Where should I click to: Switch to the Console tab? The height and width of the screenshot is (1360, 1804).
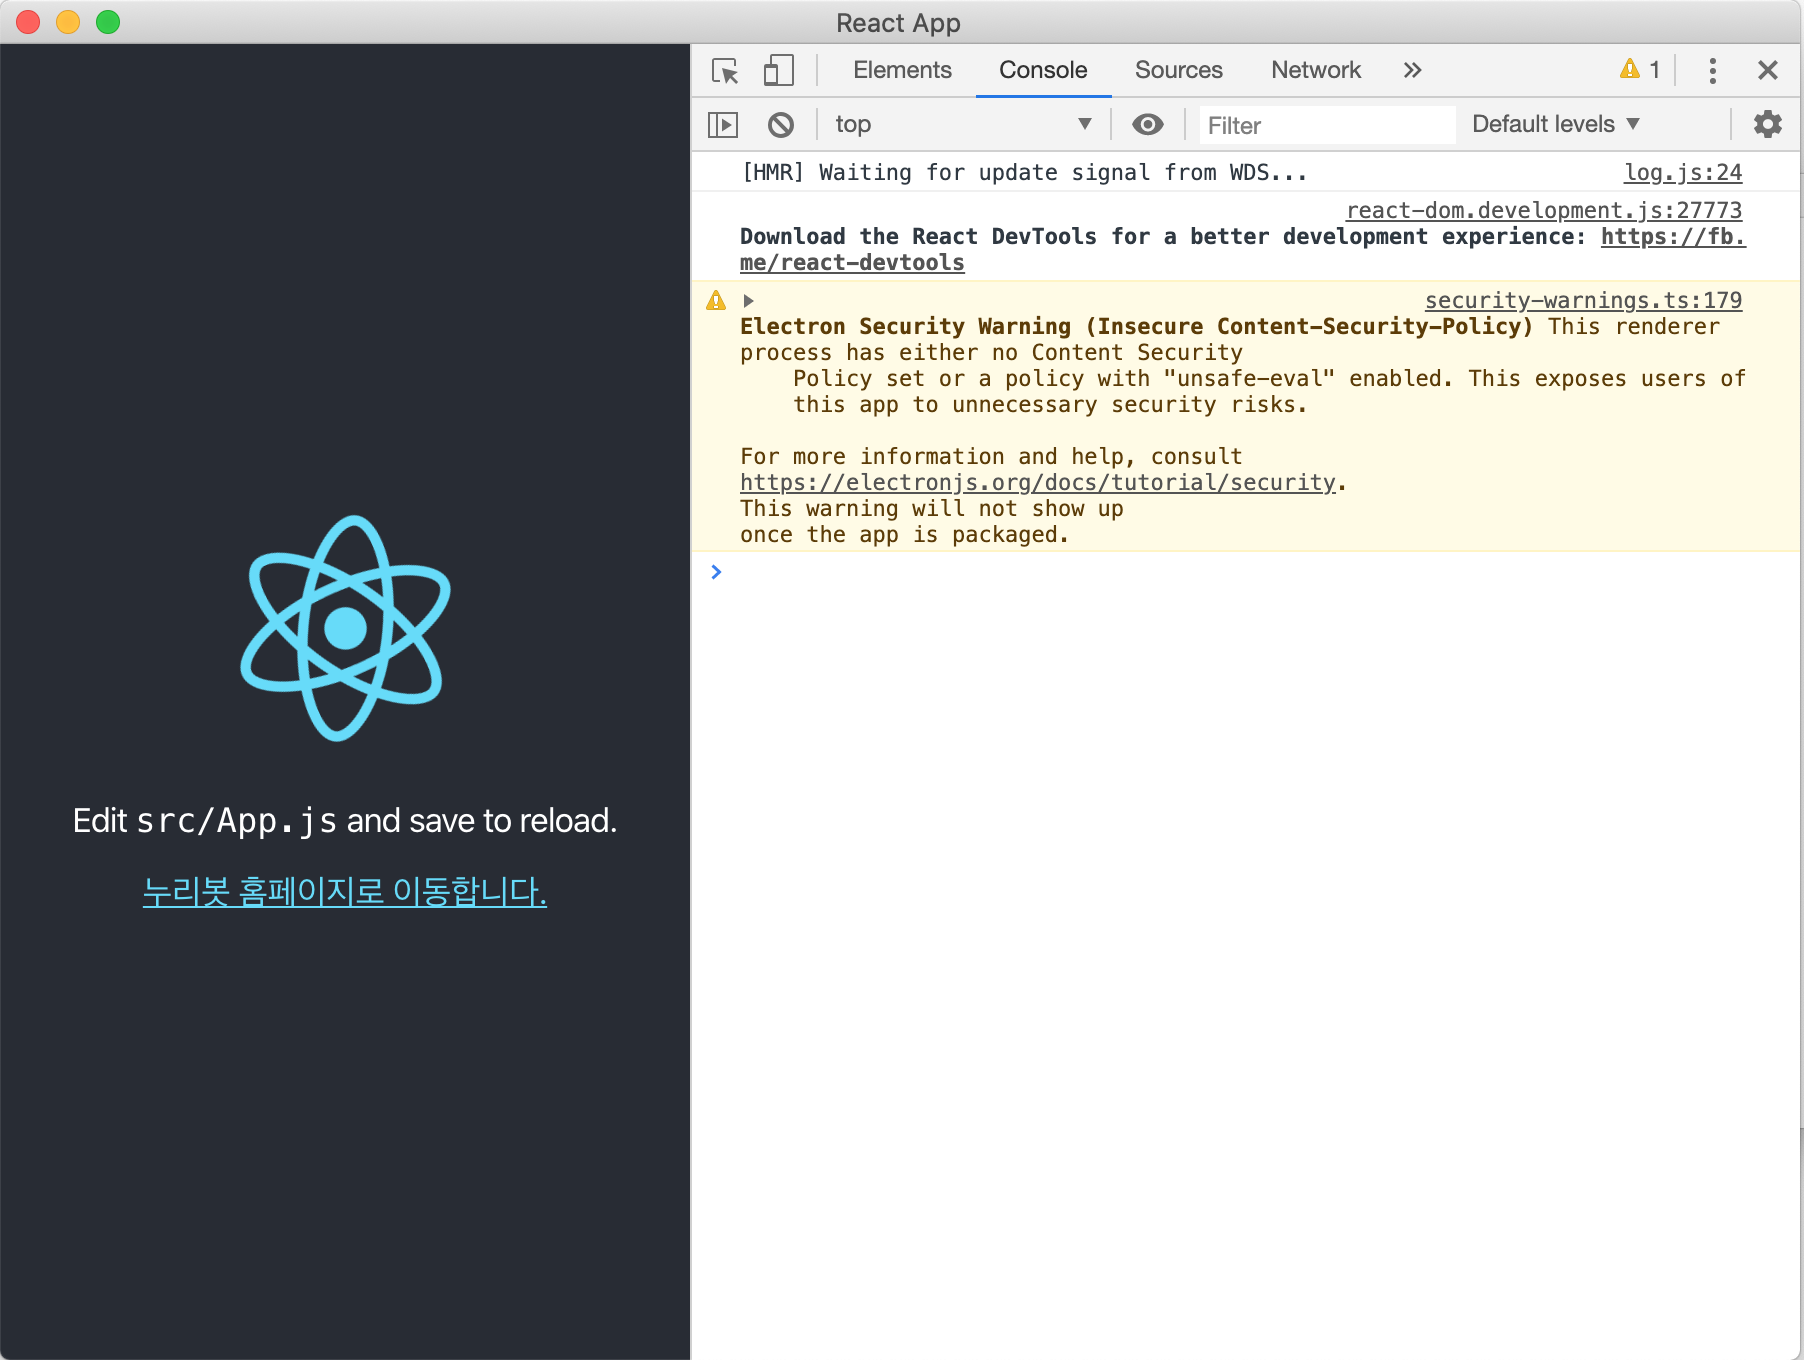coord(1043,70)
